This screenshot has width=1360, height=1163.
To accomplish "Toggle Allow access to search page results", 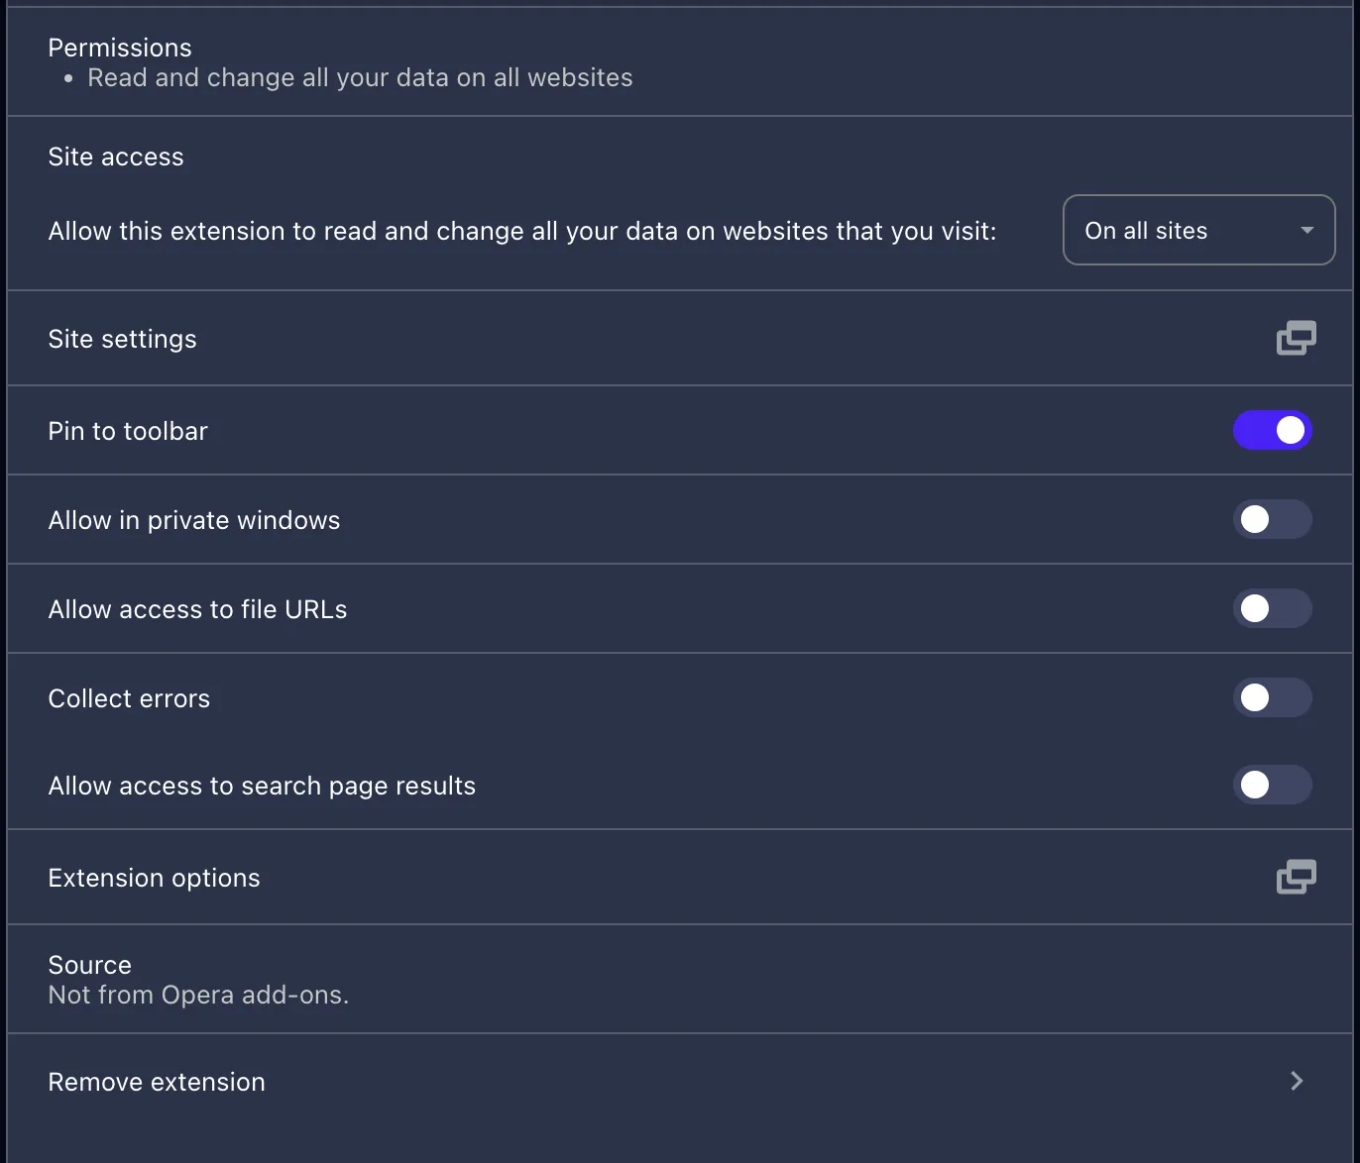I will (x=1272, y=785).
